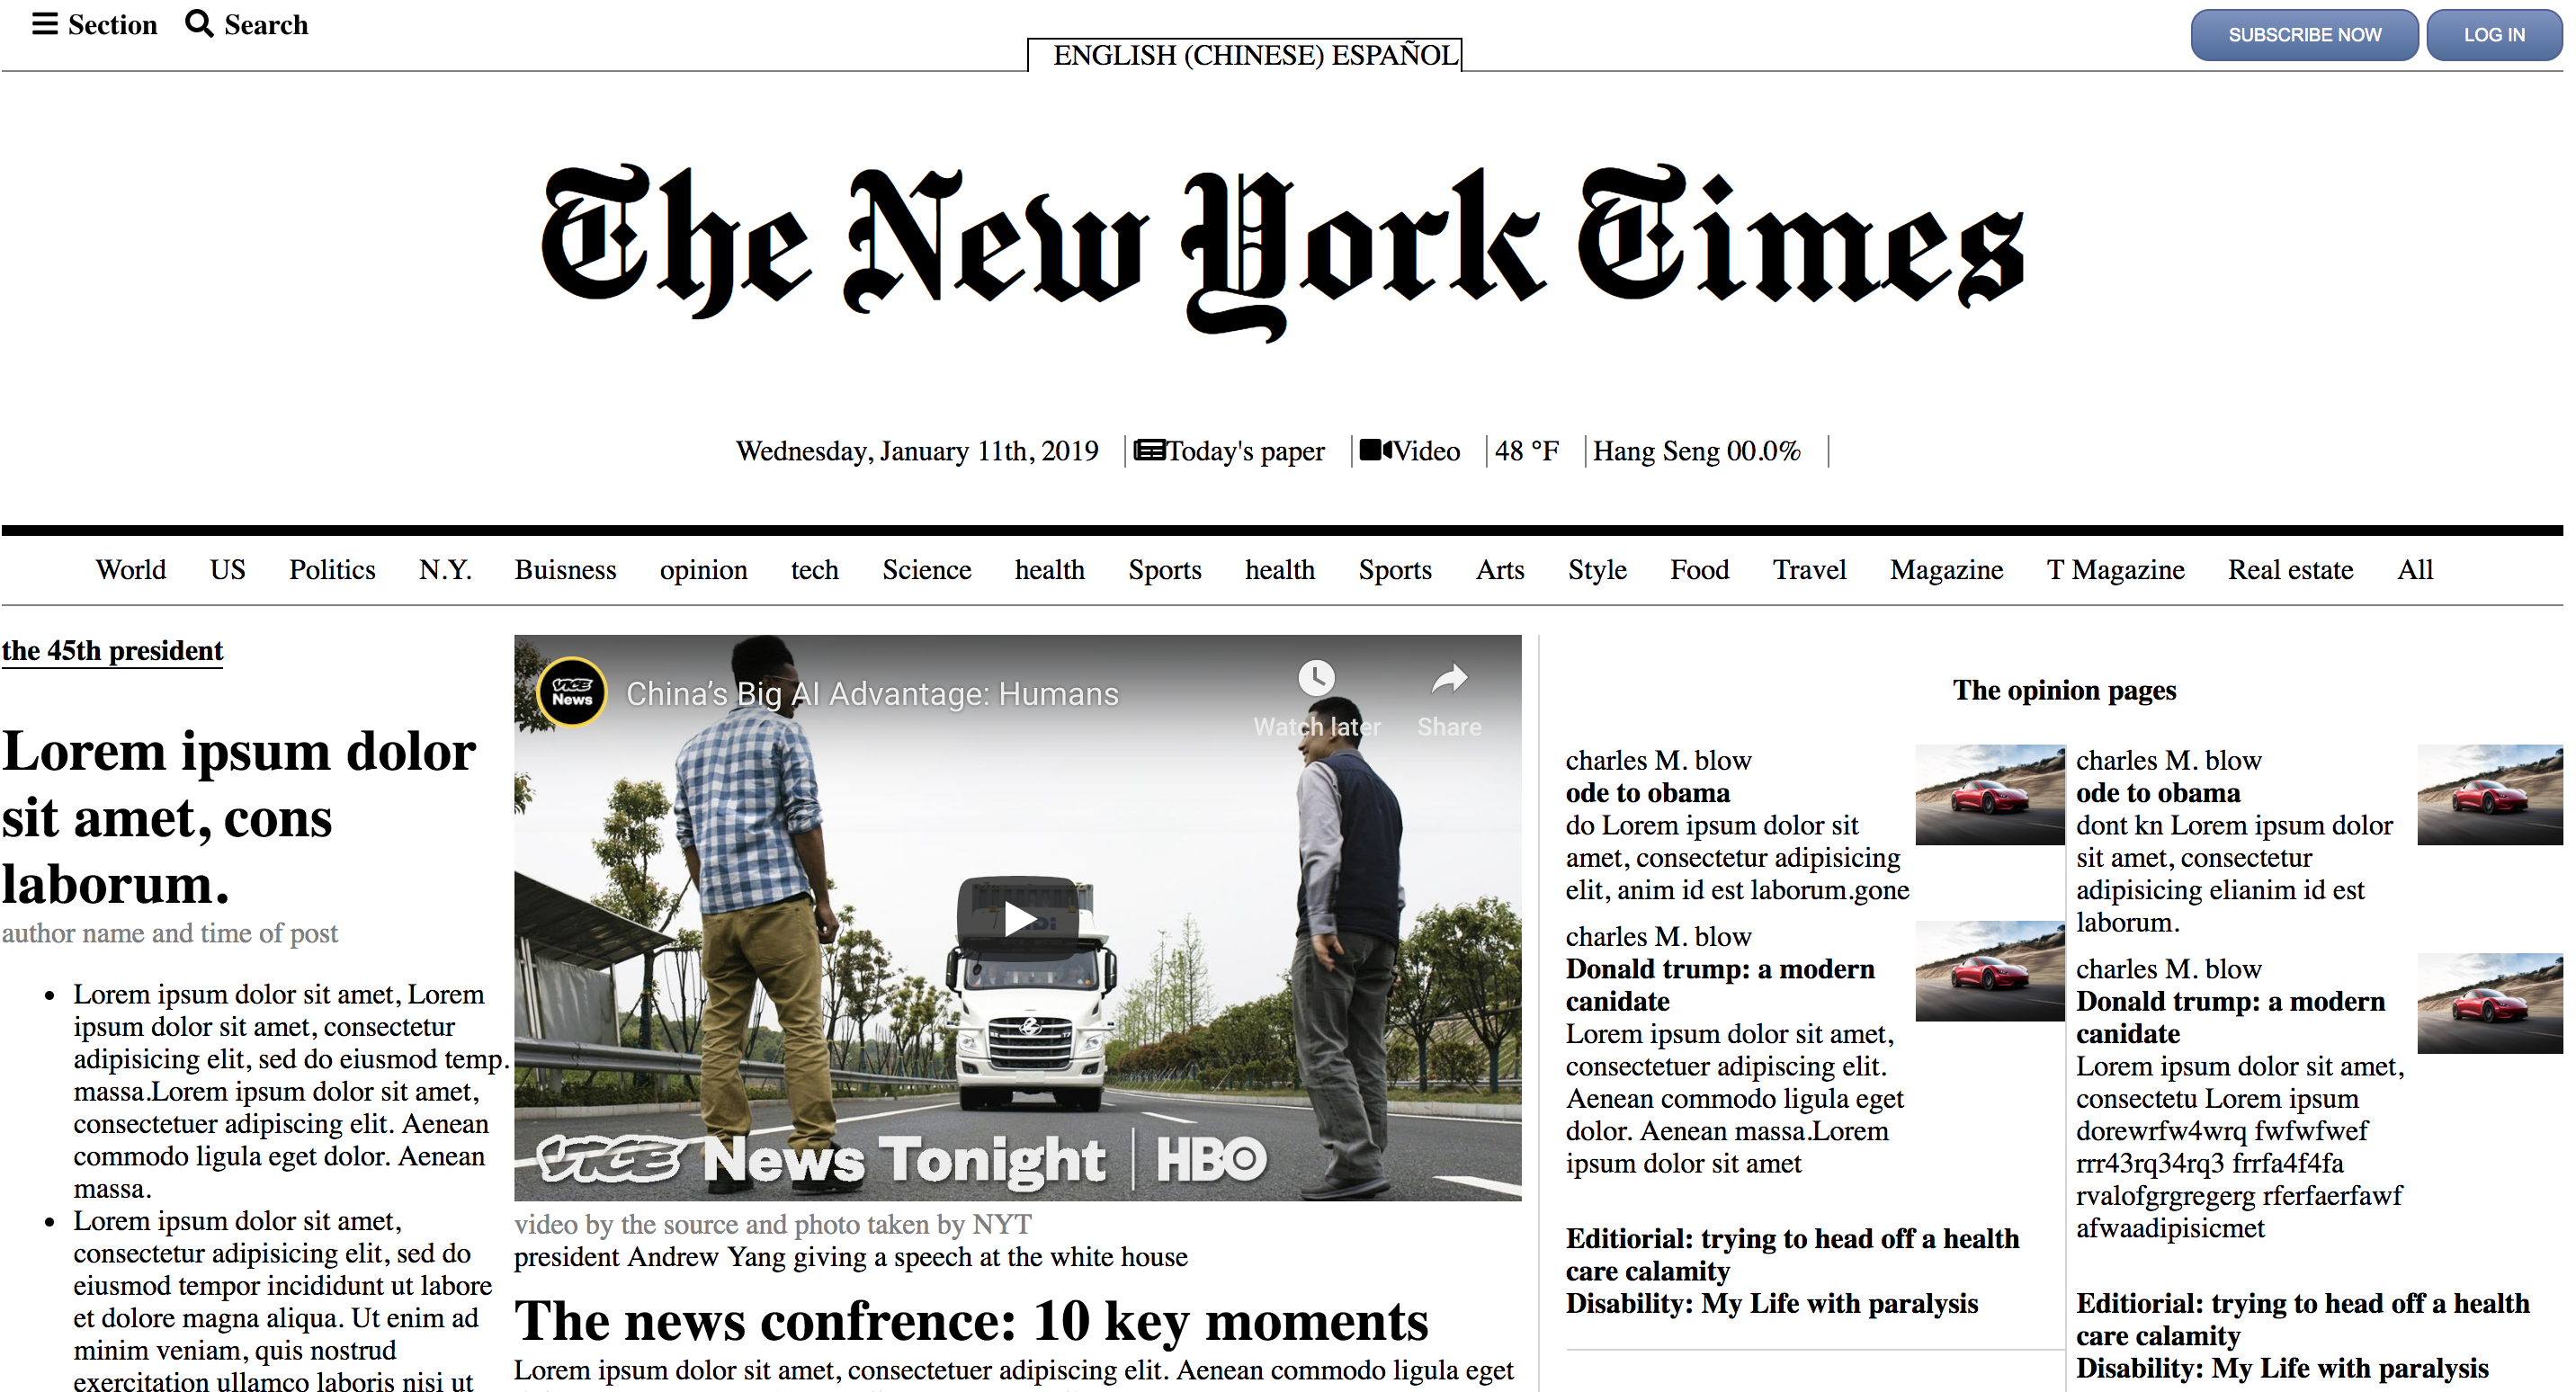Screen dimensions: 2576x1392
Task: Click the 45th president link
Action: coord(112,651)
